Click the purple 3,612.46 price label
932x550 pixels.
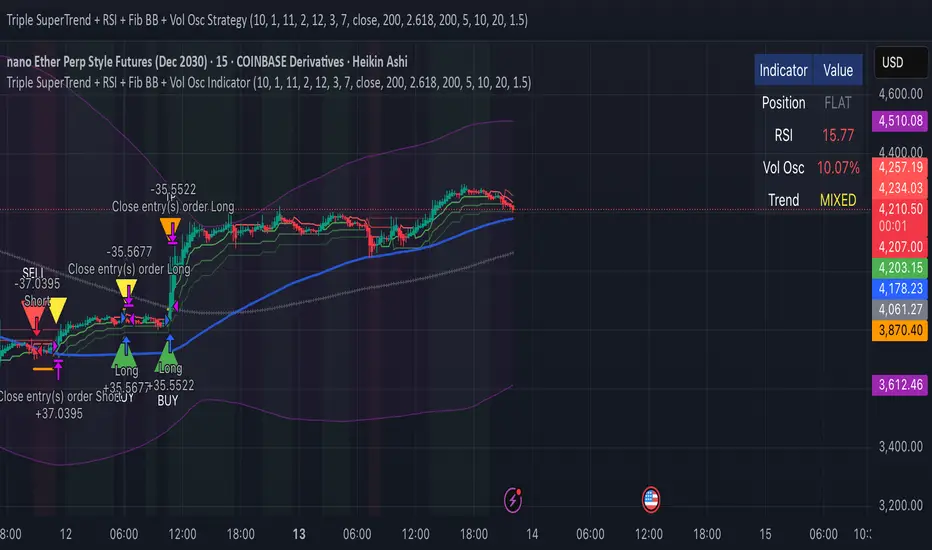pyautogui.click(x=900, y=385)
